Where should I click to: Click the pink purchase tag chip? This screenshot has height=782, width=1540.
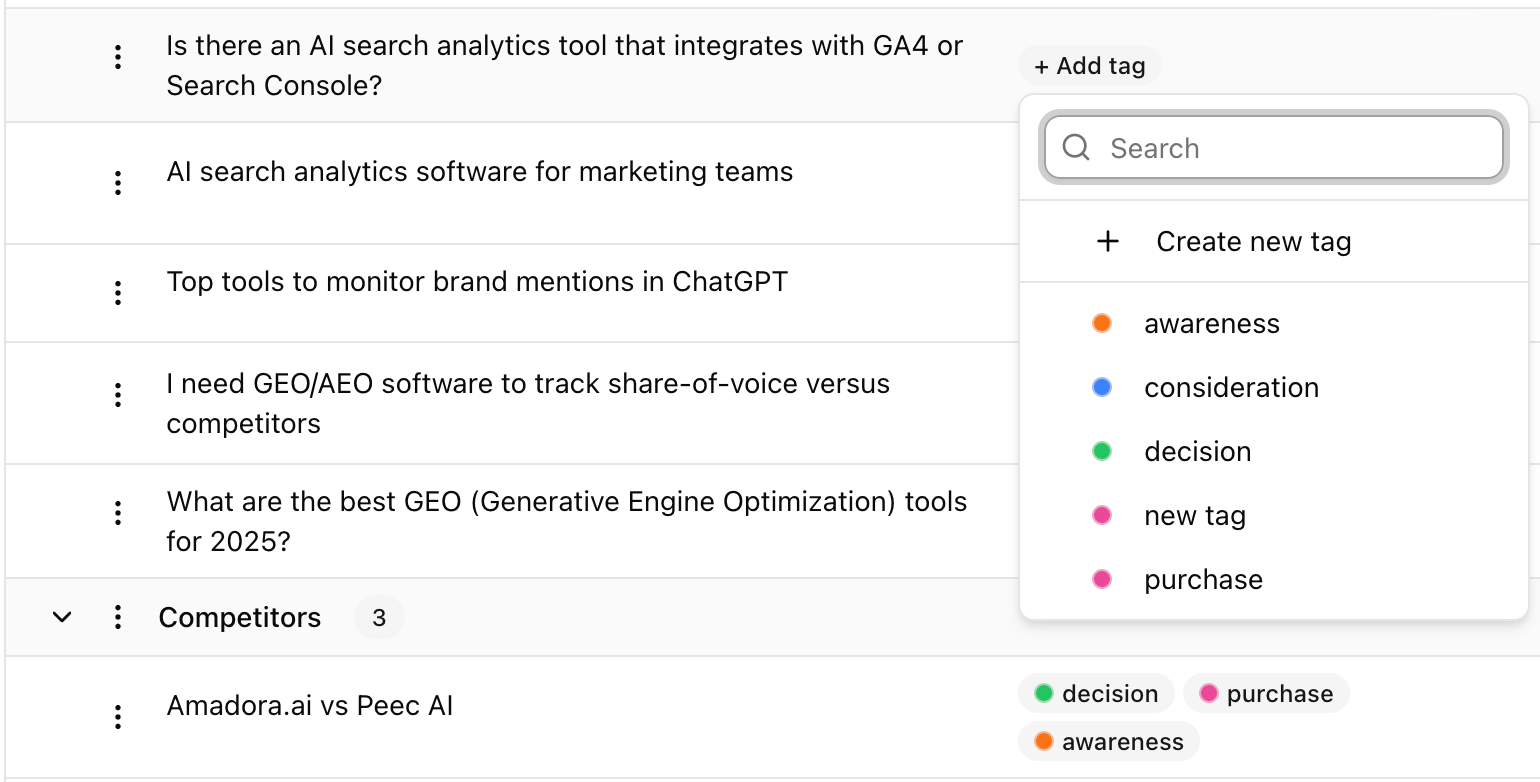[x=1266, y=694]
